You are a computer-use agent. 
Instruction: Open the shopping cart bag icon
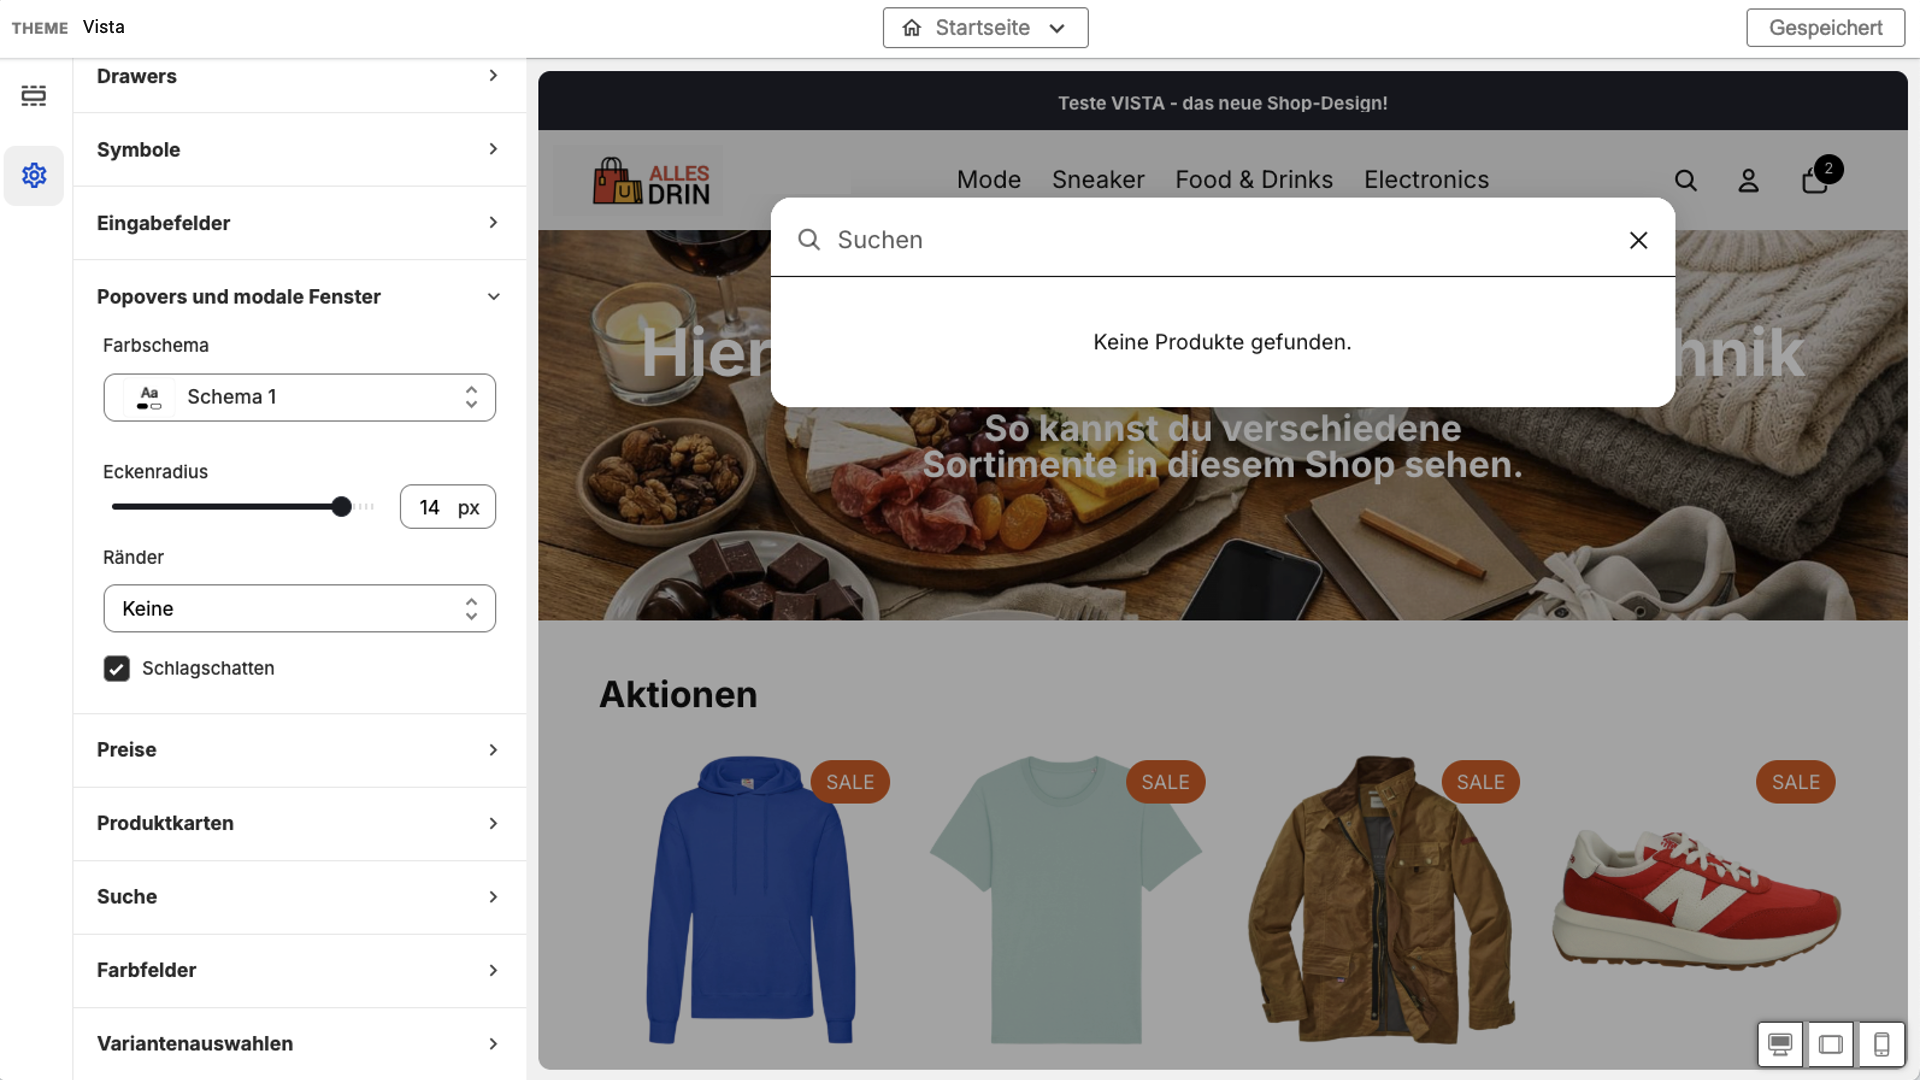(x=1815, y=181)
